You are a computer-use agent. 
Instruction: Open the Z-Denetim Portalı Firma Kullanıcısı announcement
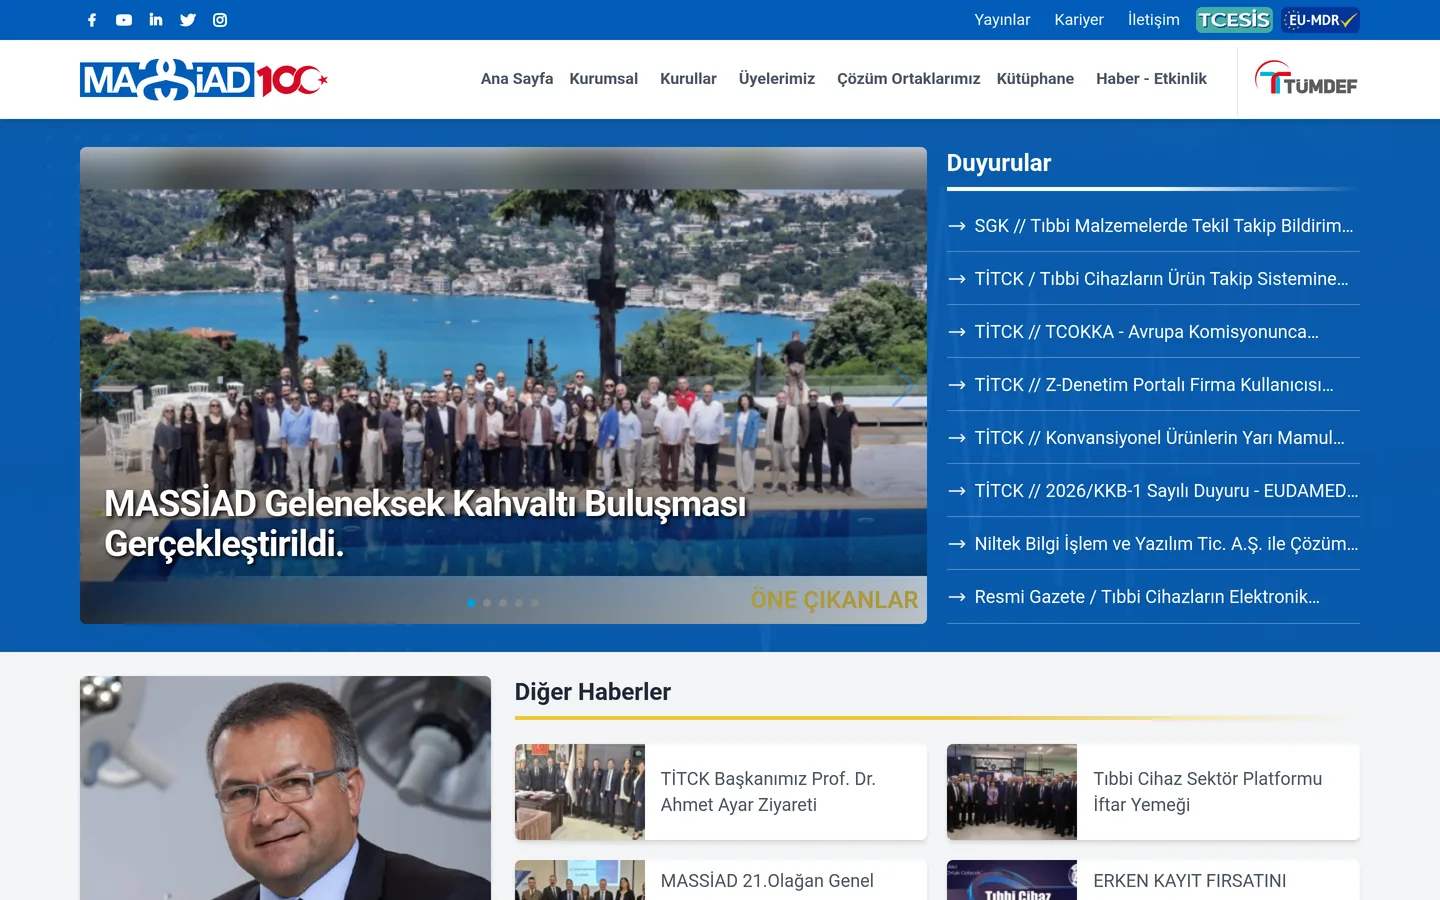click(1154, 385)
